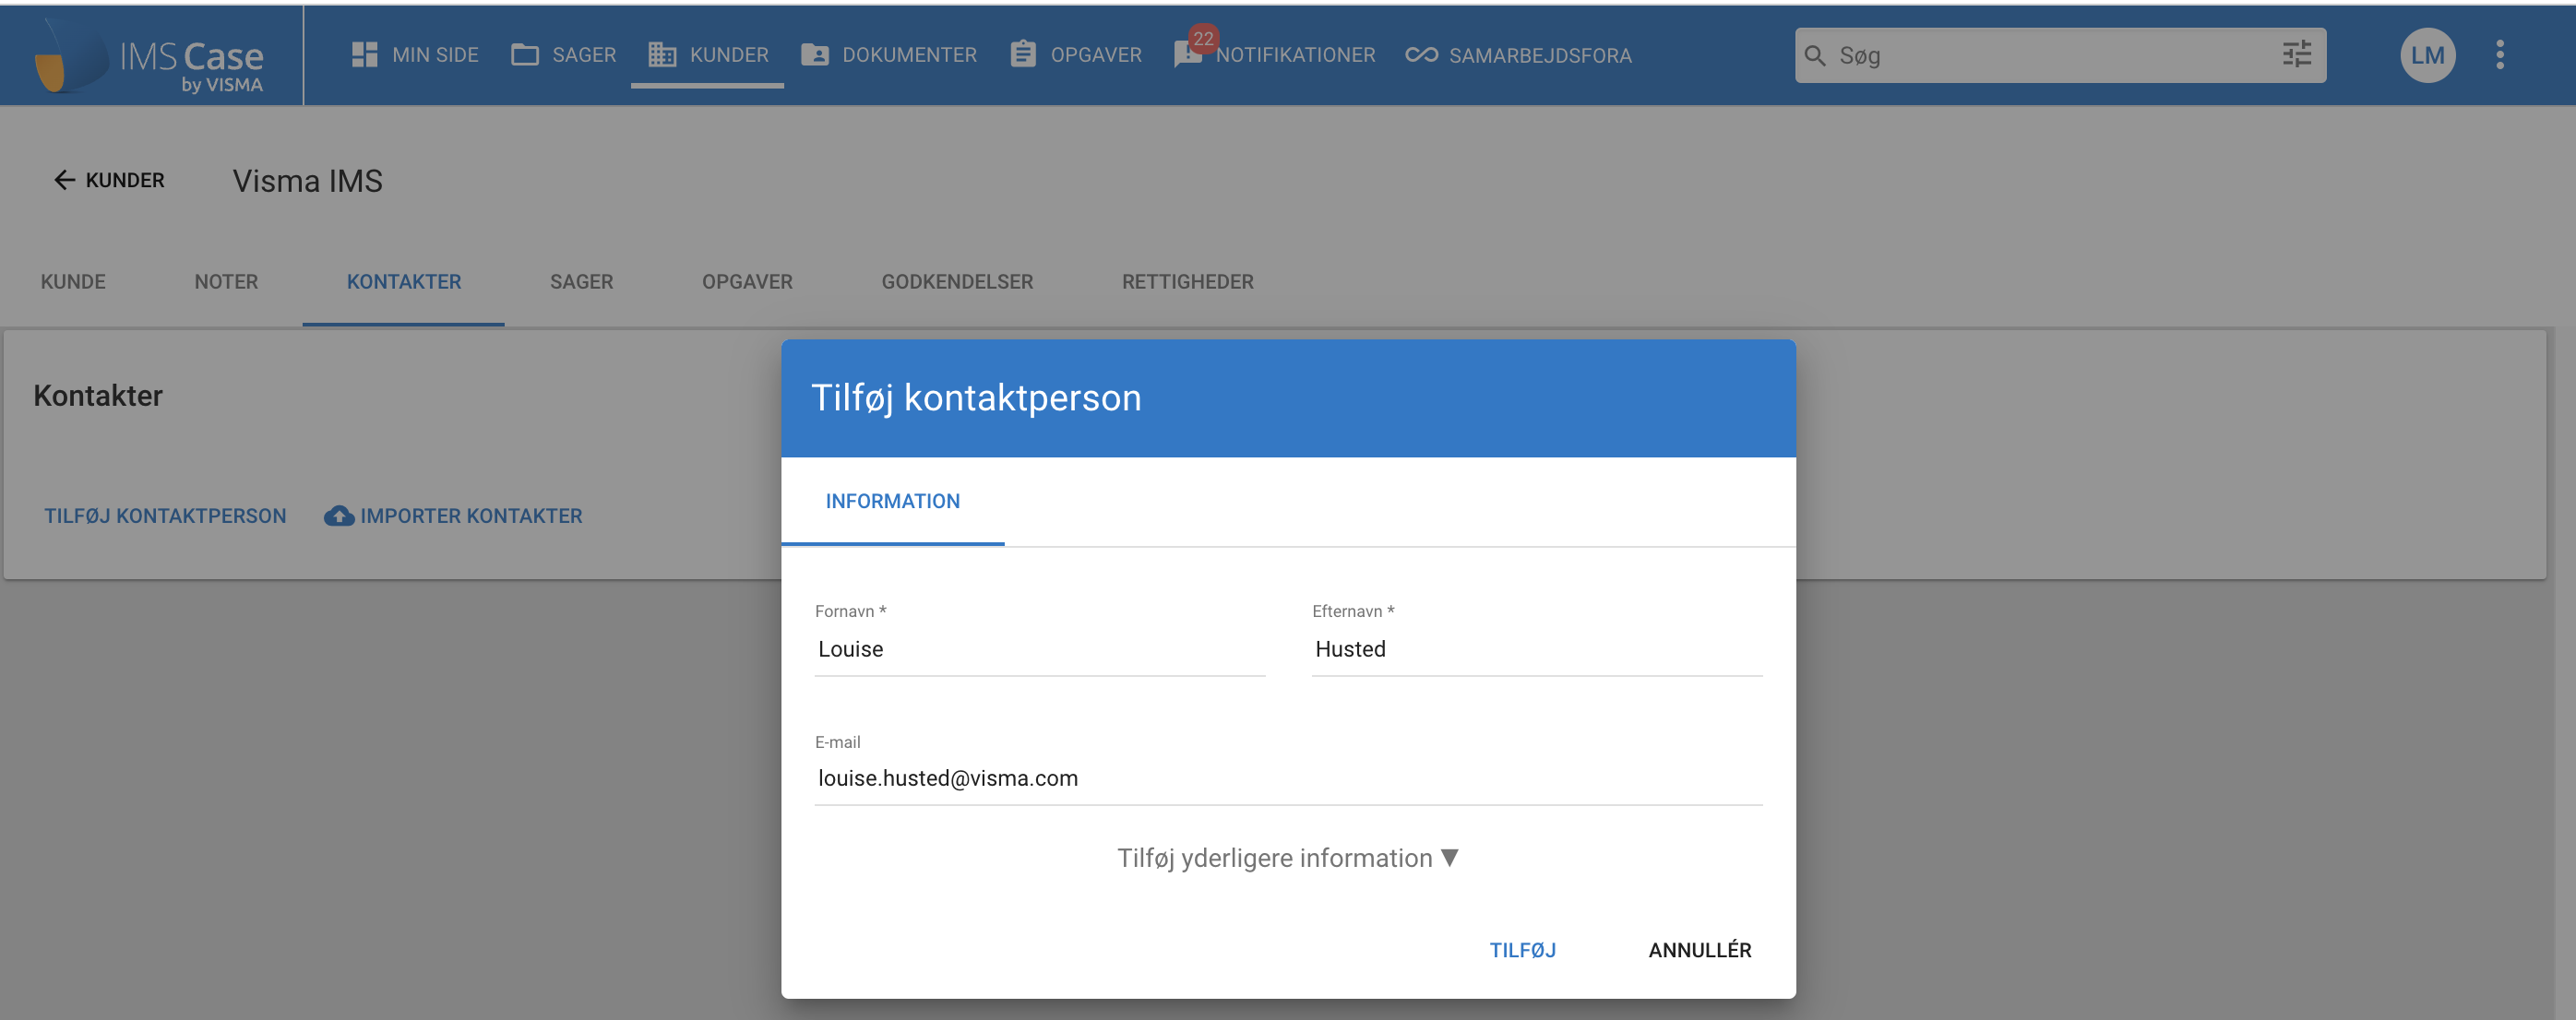Image resolution: width=2576 pixels, height=1020 pixels.
Task: Click the Søg search field
Action: pyautogui.click(x=2060, y=56)
